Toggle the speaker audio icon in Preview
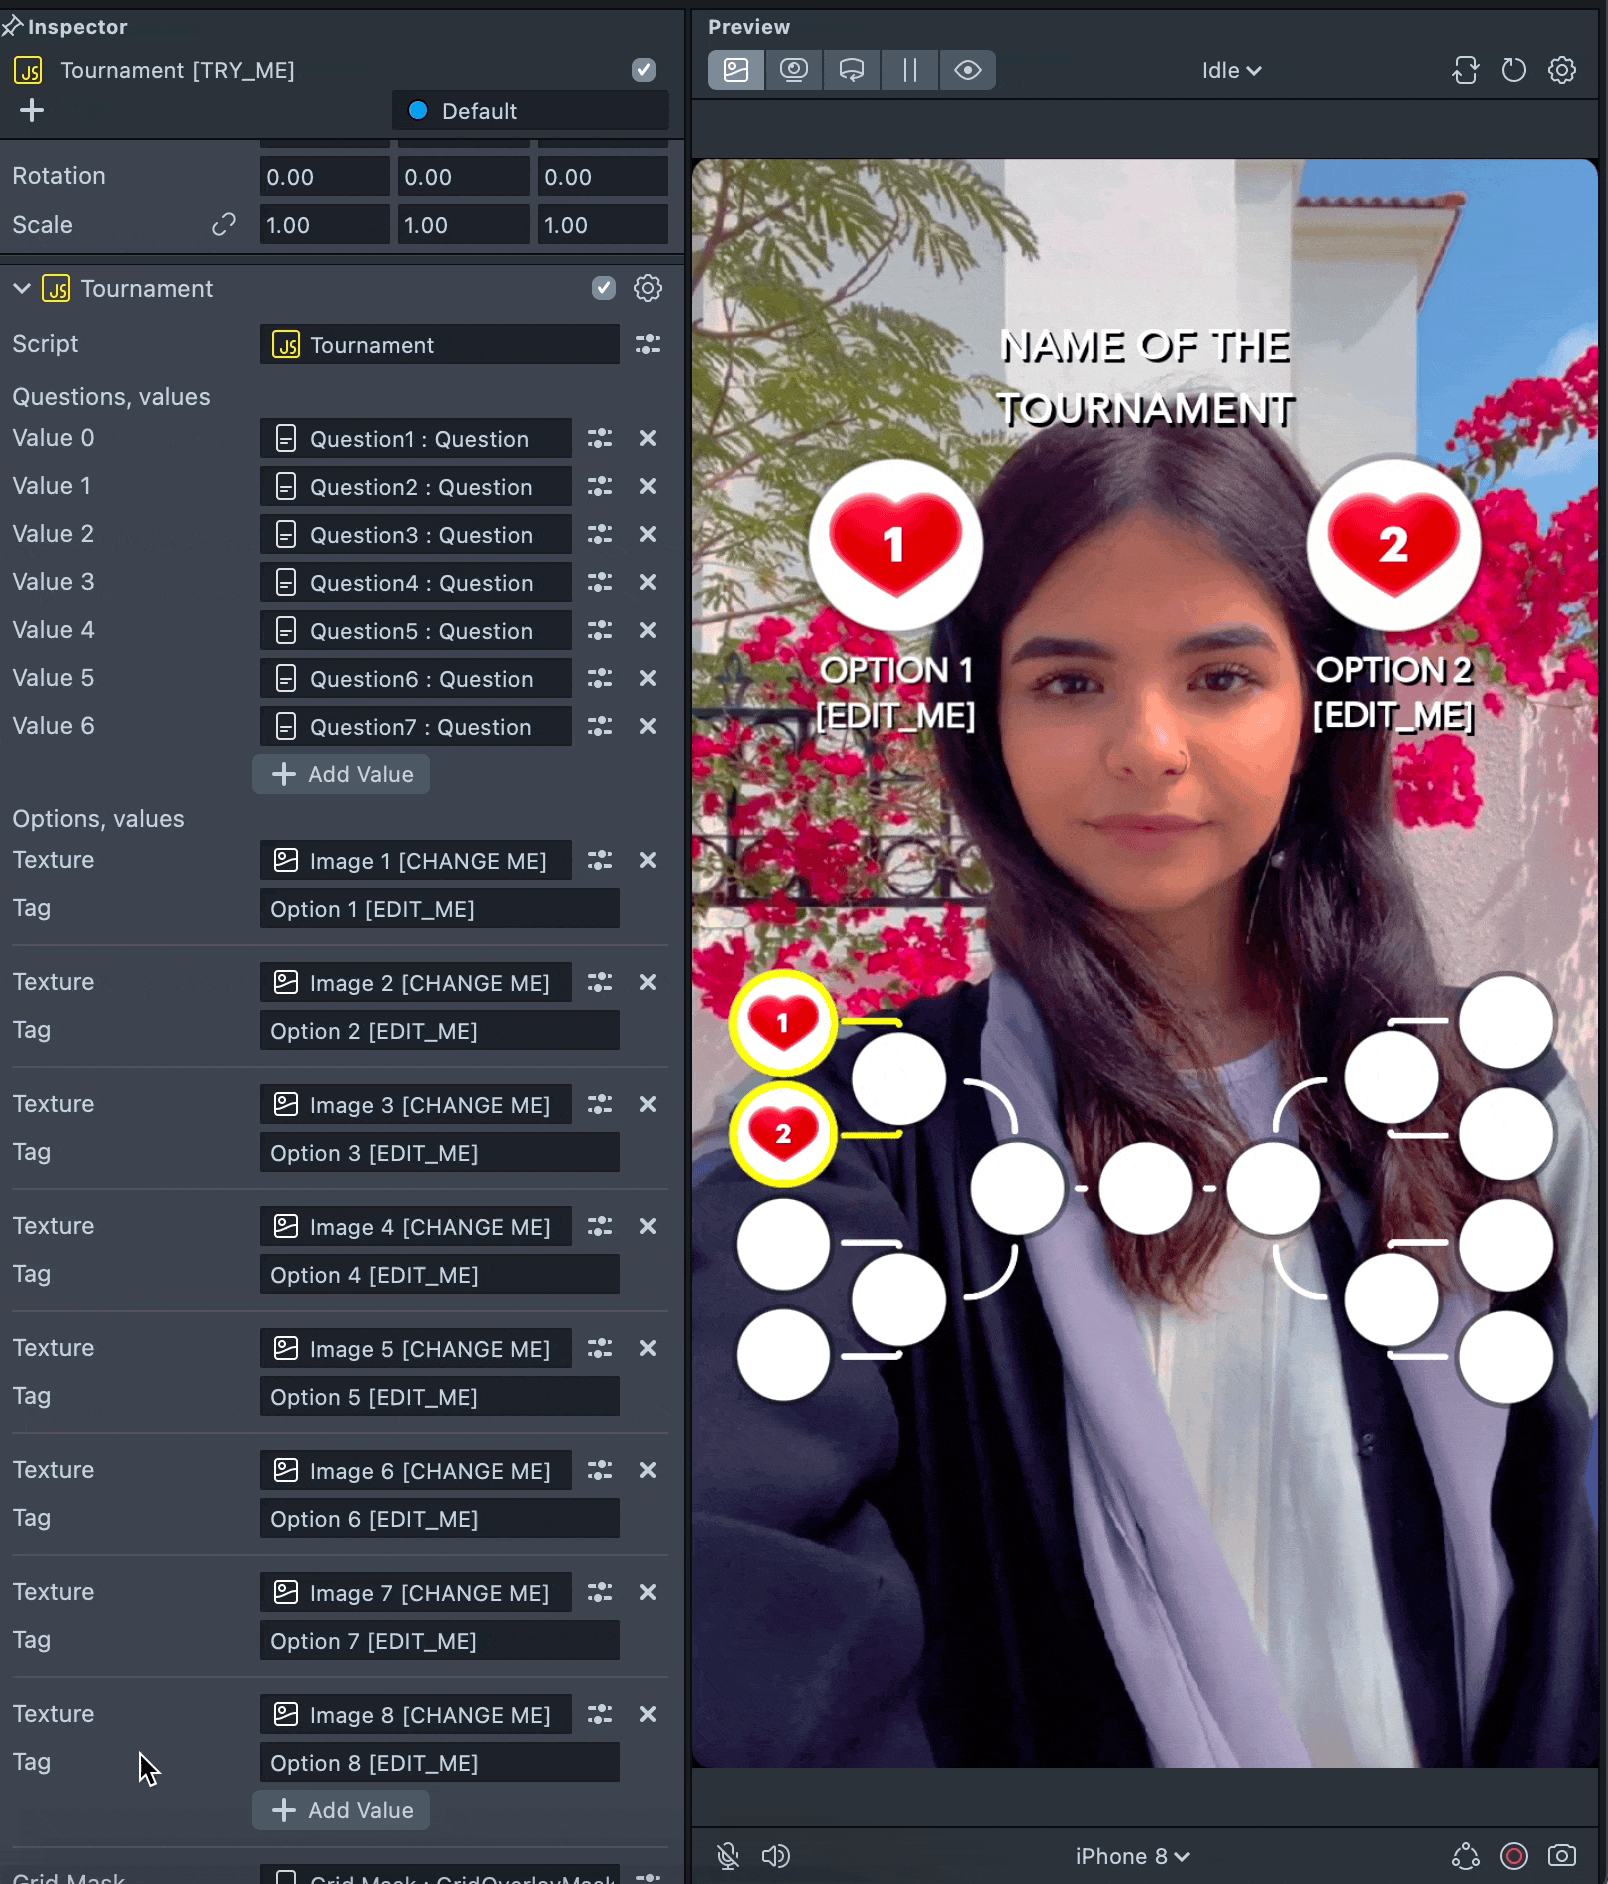 tap(775, 1856)
